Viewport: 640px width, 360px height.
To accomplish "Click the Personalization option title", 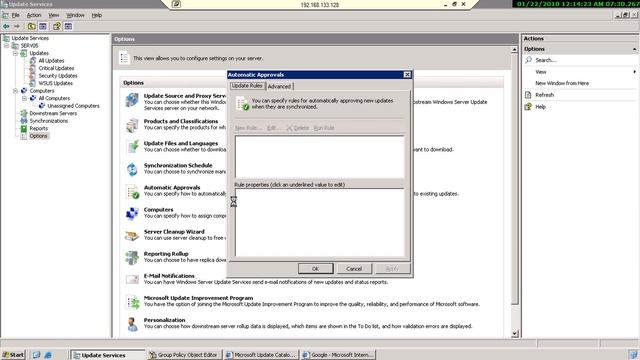I will [x=164, y=320].
